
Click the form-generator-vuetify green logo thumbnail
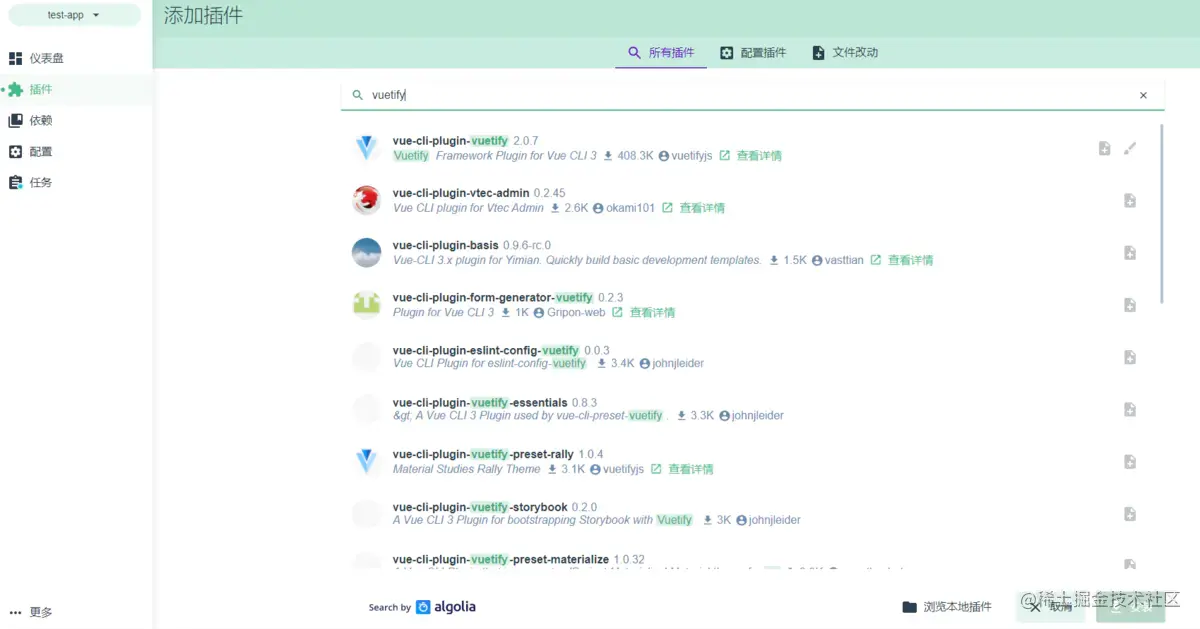pyautogui.click(x=366, y=304)
